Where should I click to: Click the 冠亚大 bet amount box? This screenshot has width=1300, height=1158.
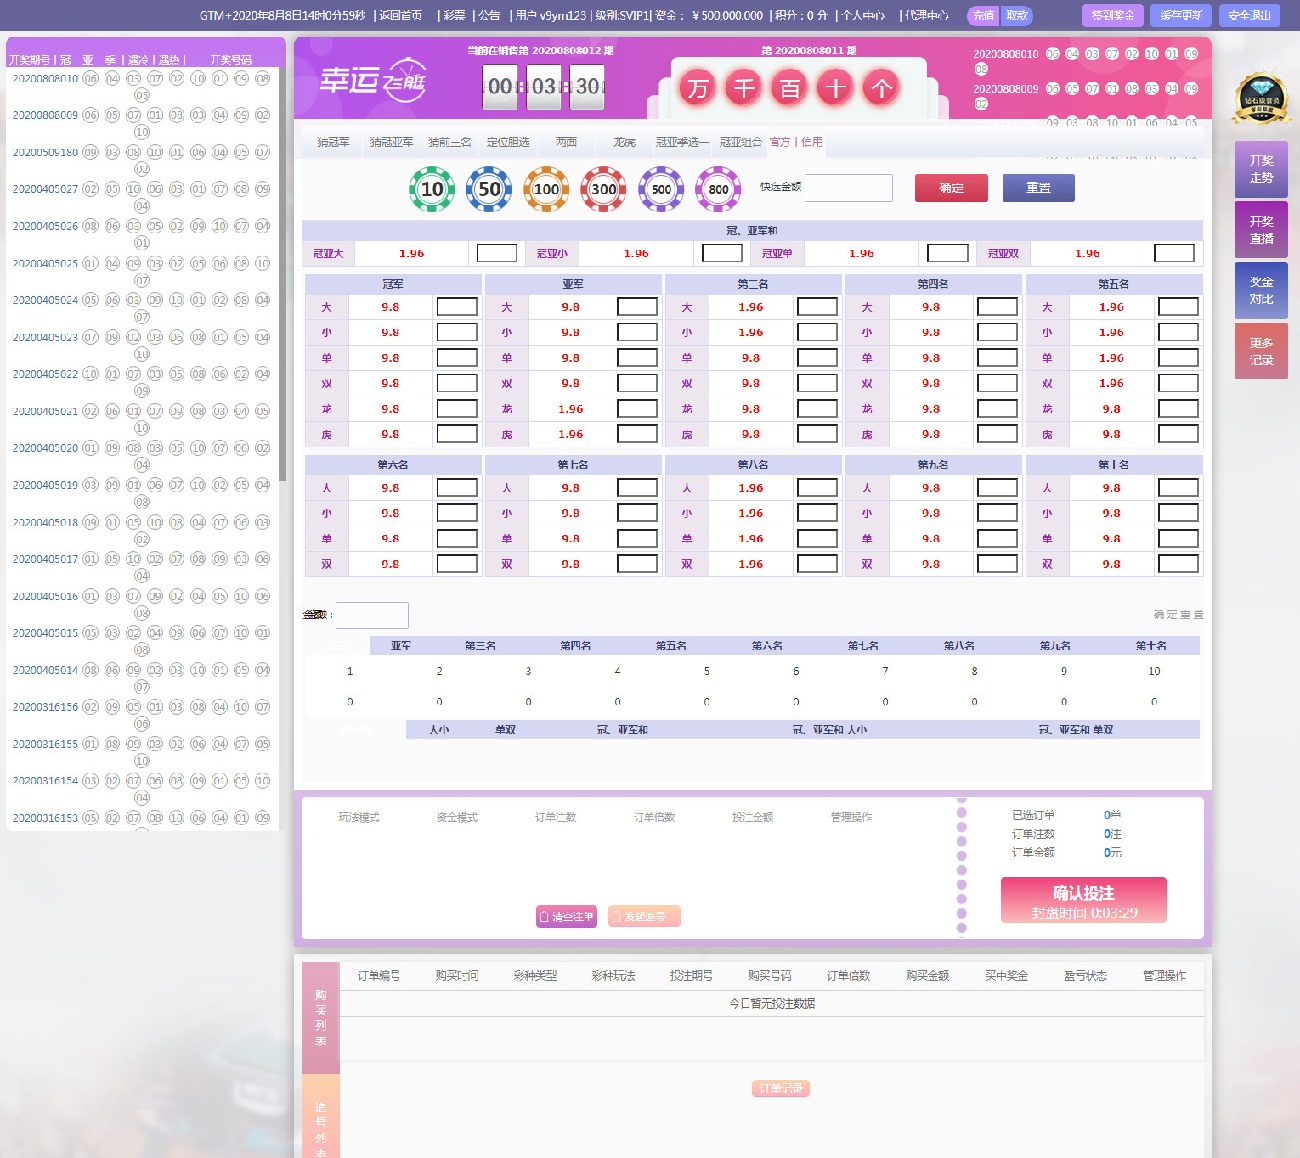496,253
